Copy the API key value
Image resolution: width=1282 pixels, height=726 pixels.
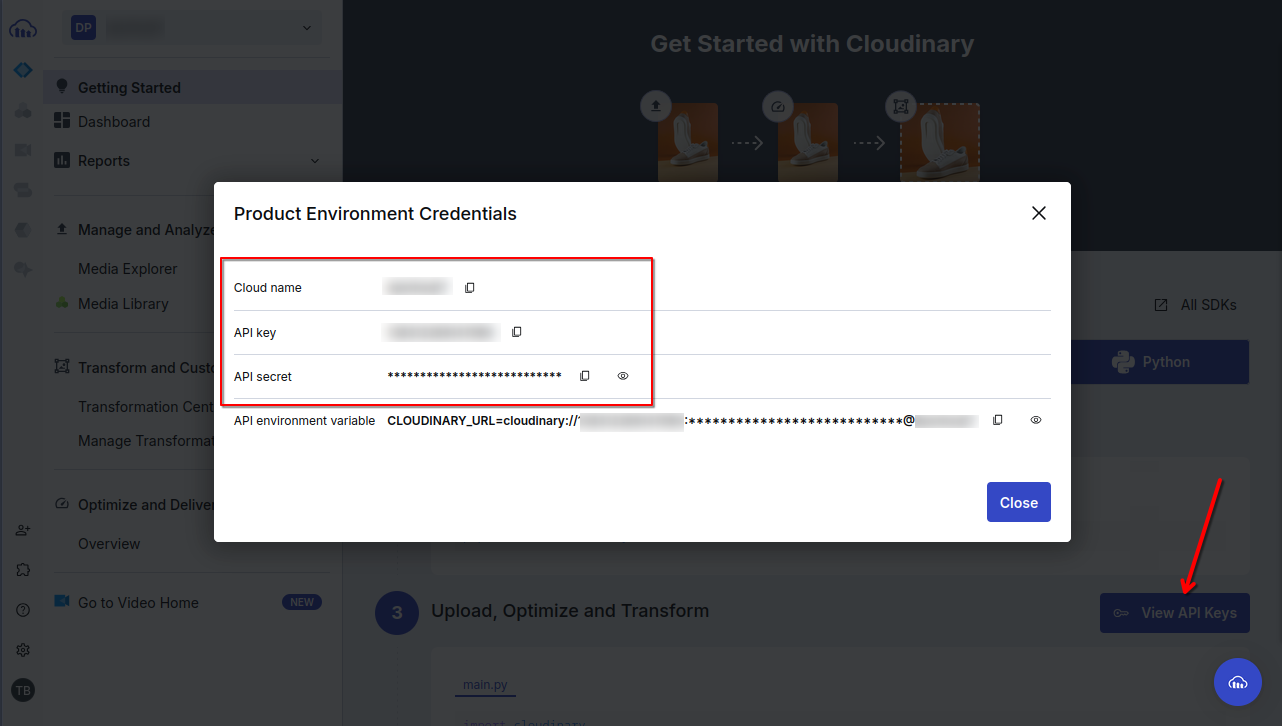(x=517, y=332)
